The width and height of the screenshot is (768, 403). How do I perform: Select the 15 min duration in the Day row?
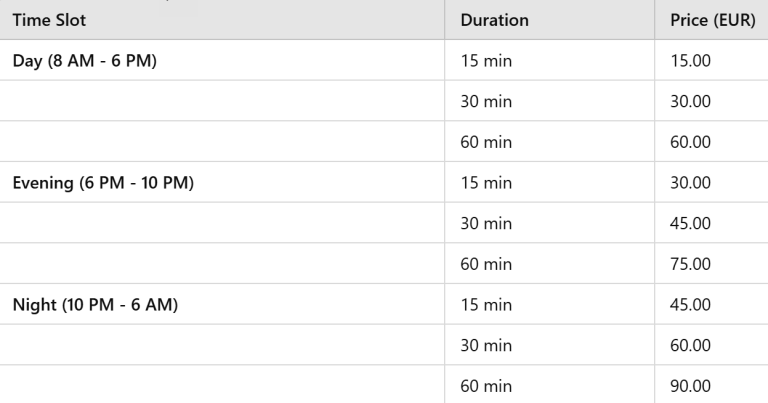485,60
